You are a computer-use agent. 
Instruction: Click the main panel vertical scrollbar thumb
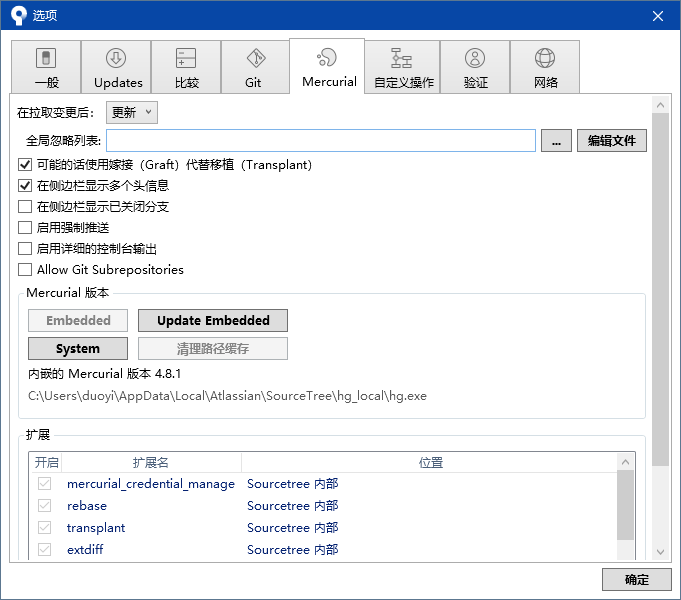(x=660, y=289)
